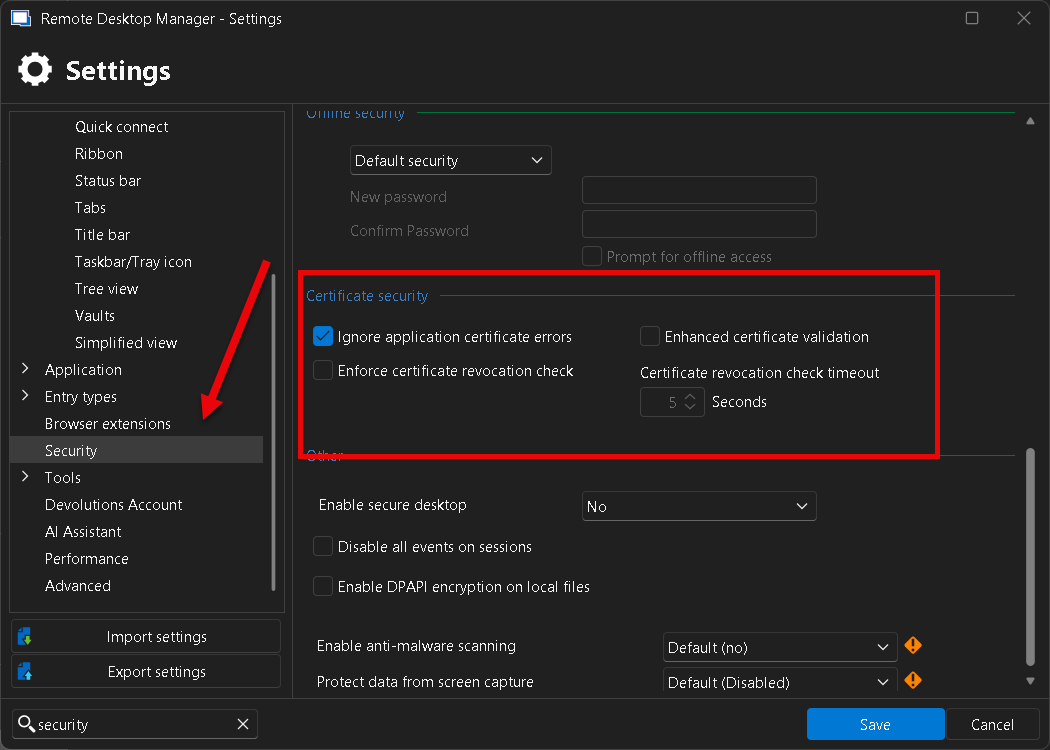
Task: Expand the Tools tree node
Action: click(25, 477)
